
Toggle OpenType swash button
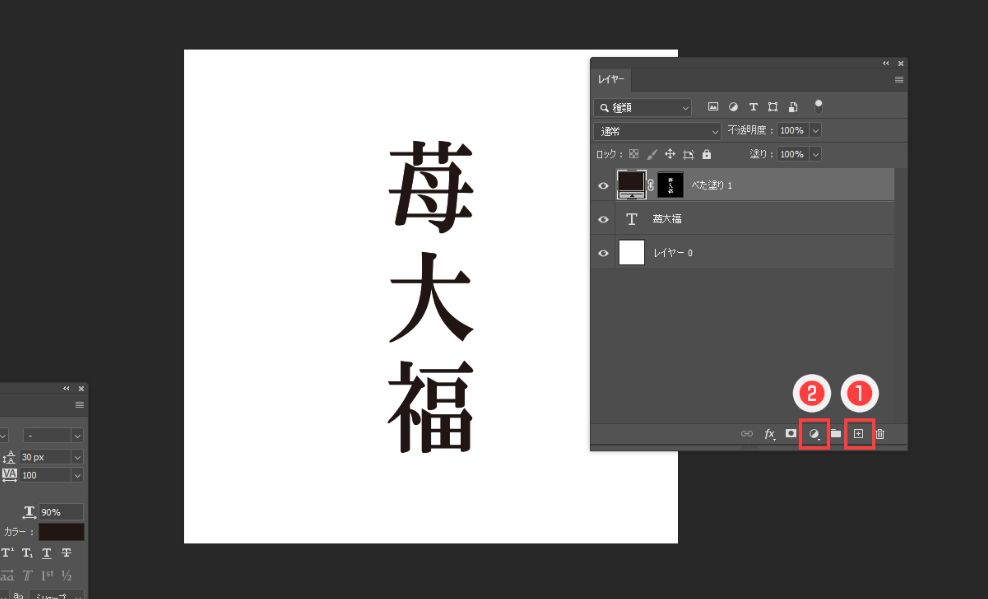(x=27, y=575)
